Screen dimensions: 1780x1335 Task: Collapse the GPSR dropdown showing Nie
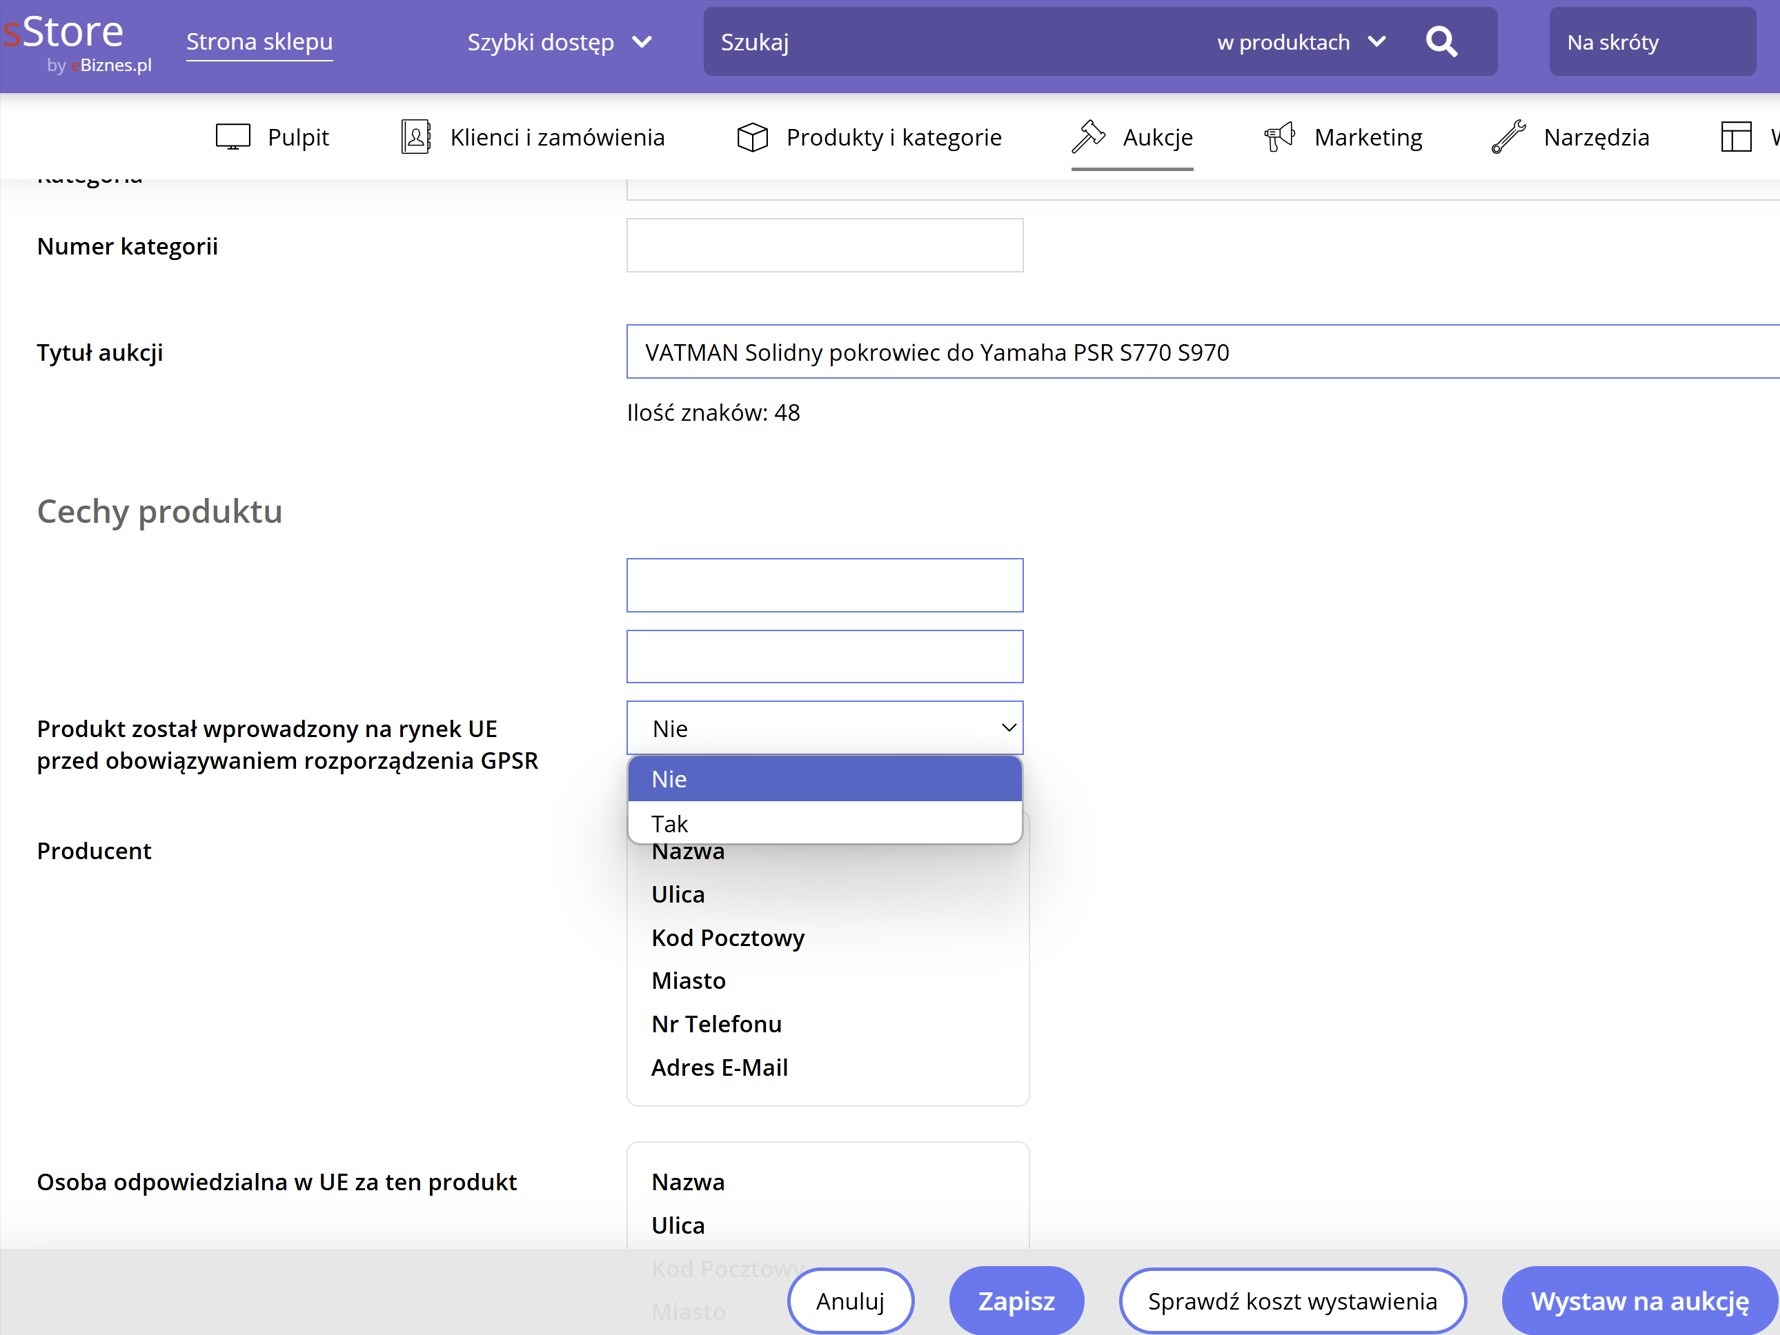pyautogui.click(x=824, y=728)
